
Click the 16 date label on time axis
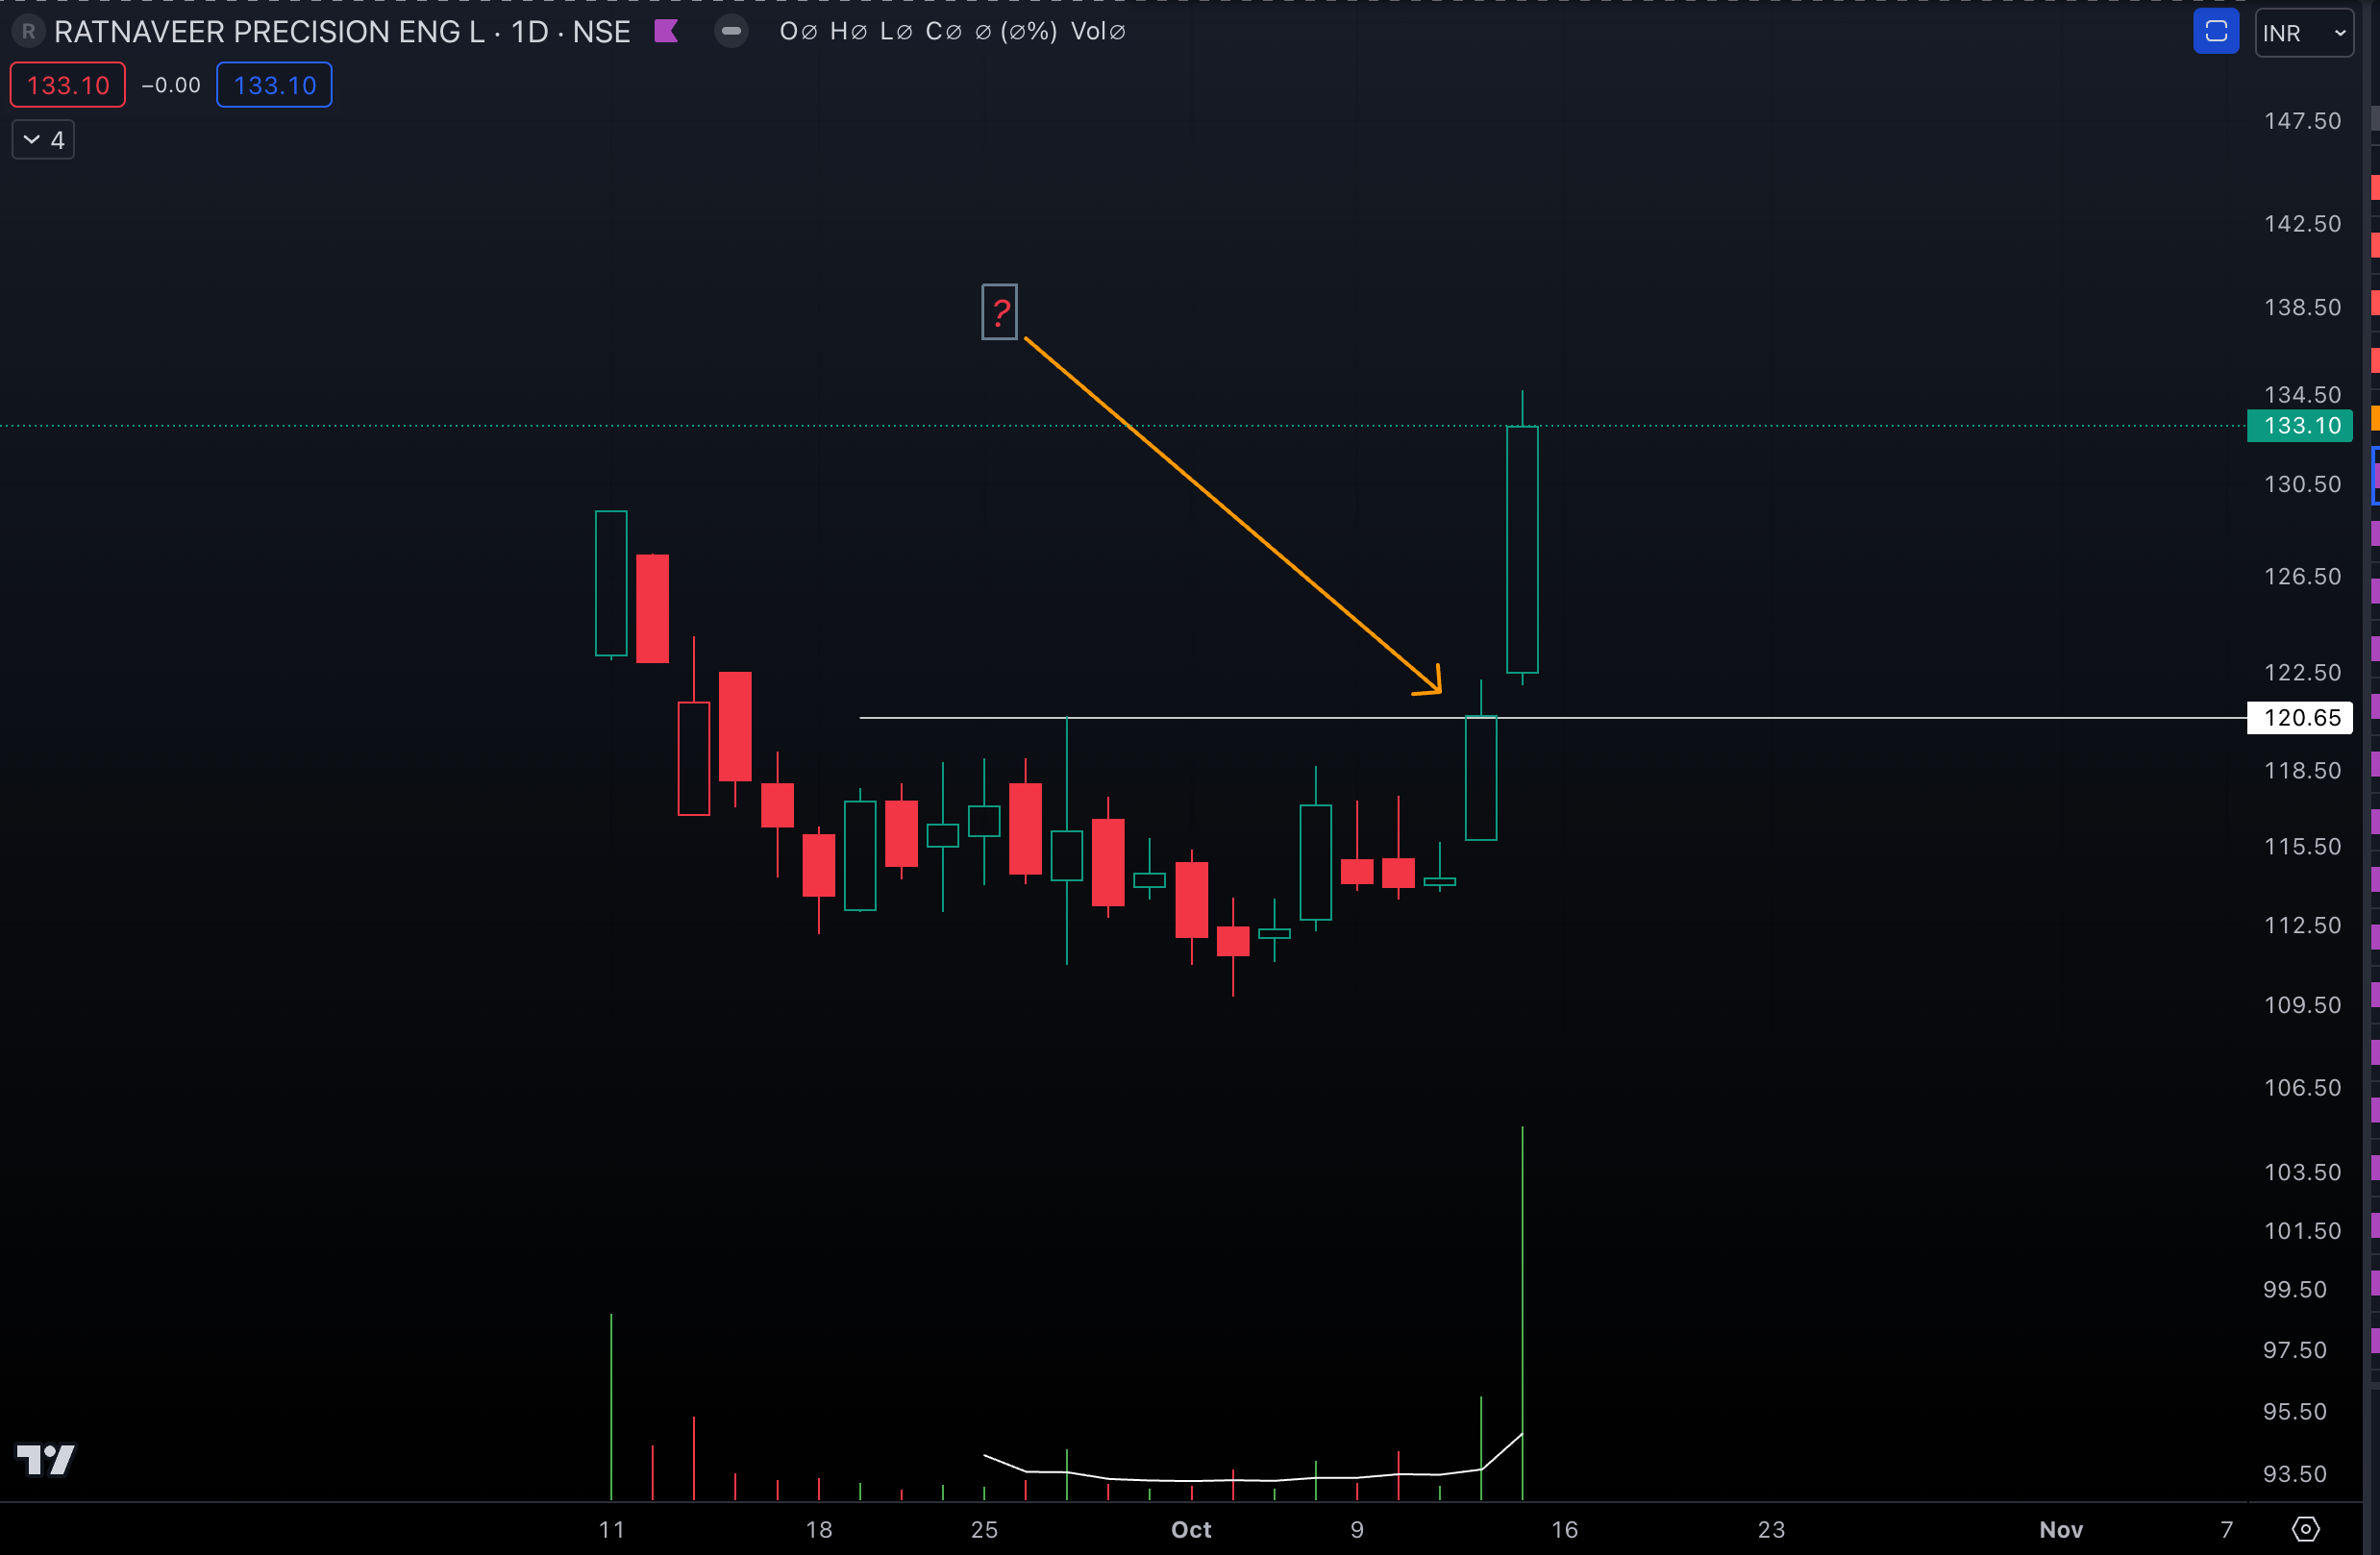[x=1564, y=1529]
